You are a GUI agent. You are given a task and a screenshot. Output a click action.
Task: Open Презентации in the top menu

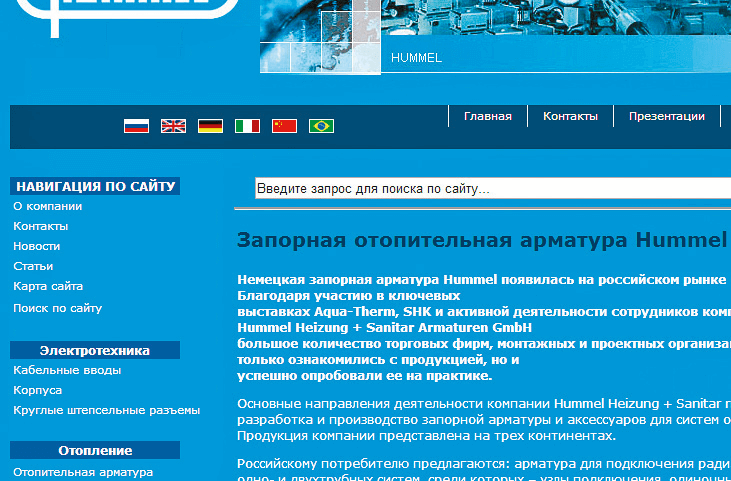click(667, 116)
